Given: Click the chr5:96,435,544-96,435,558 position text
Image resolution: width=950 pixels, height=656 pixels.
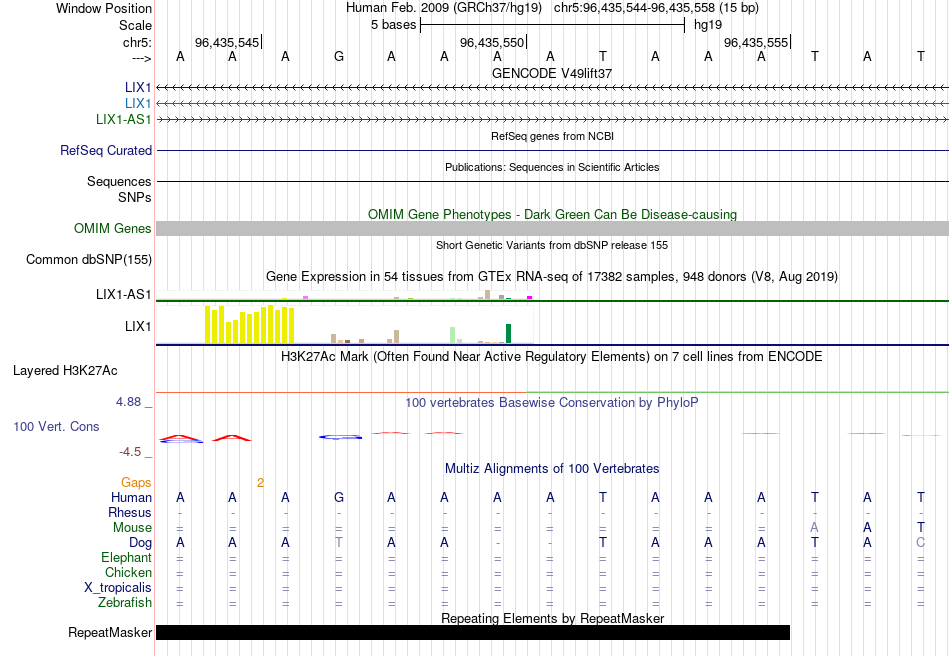Looking at the screenshot, I should [x=656, y=8].
